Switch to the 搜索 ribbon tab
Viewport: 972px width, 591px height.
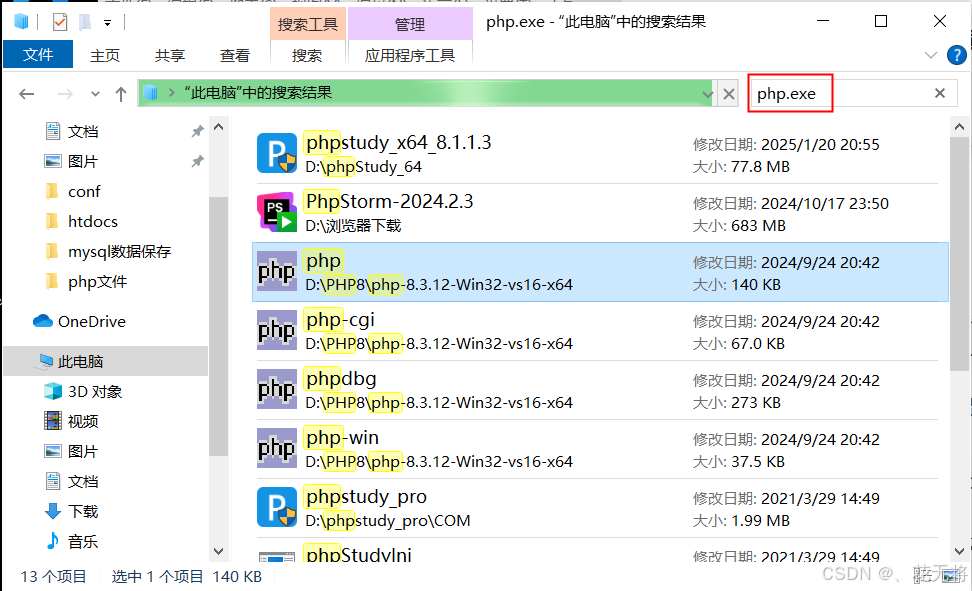tap(307, 55)
